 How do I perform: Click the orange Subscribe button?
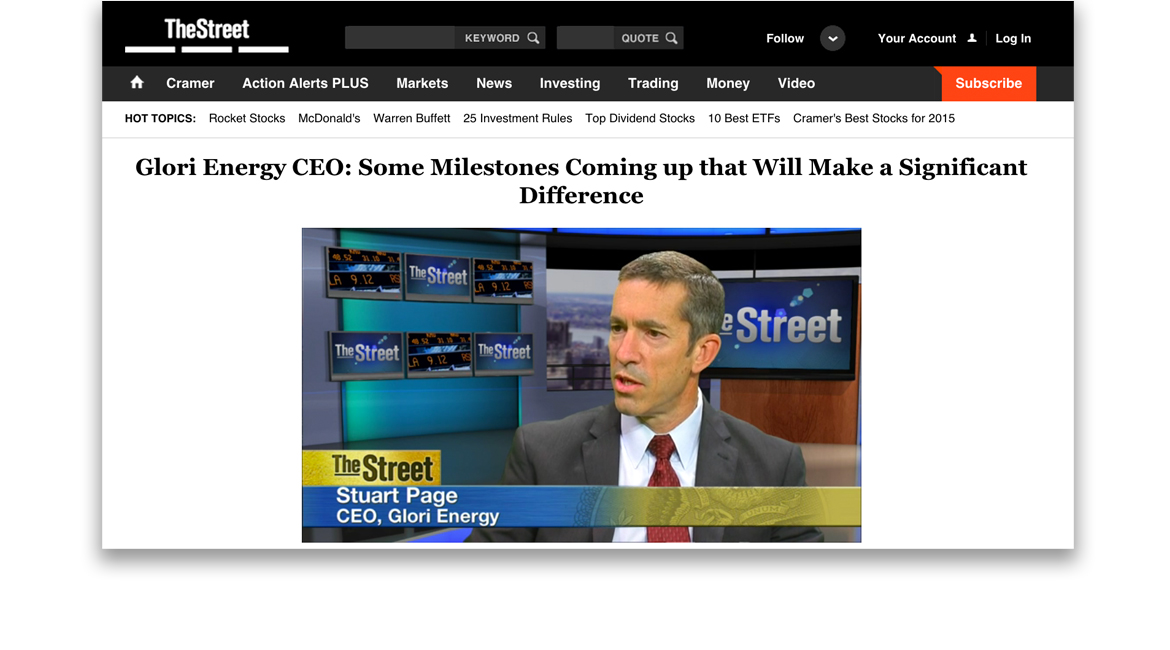[989, 84]
